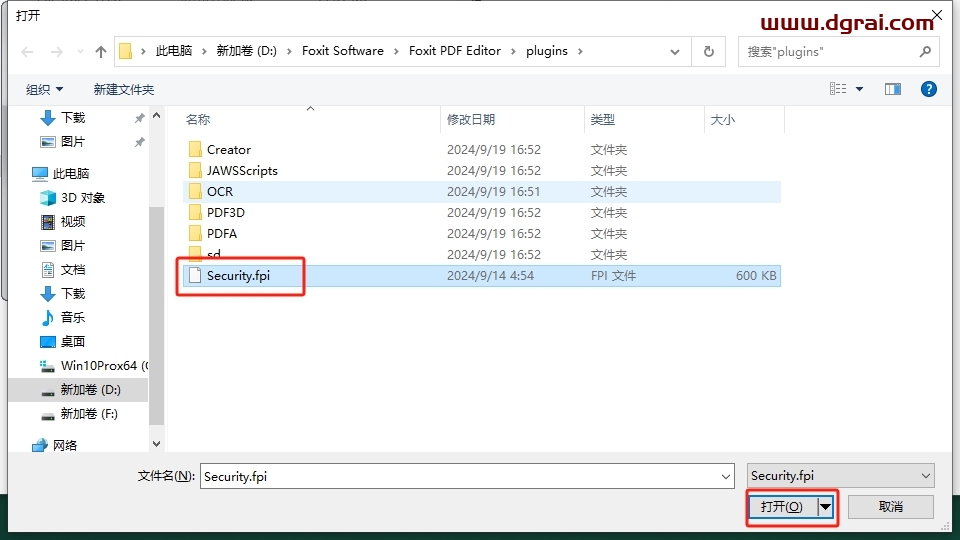
Task: Jump to Foxit Software in path
Action: tap(343, 51)
